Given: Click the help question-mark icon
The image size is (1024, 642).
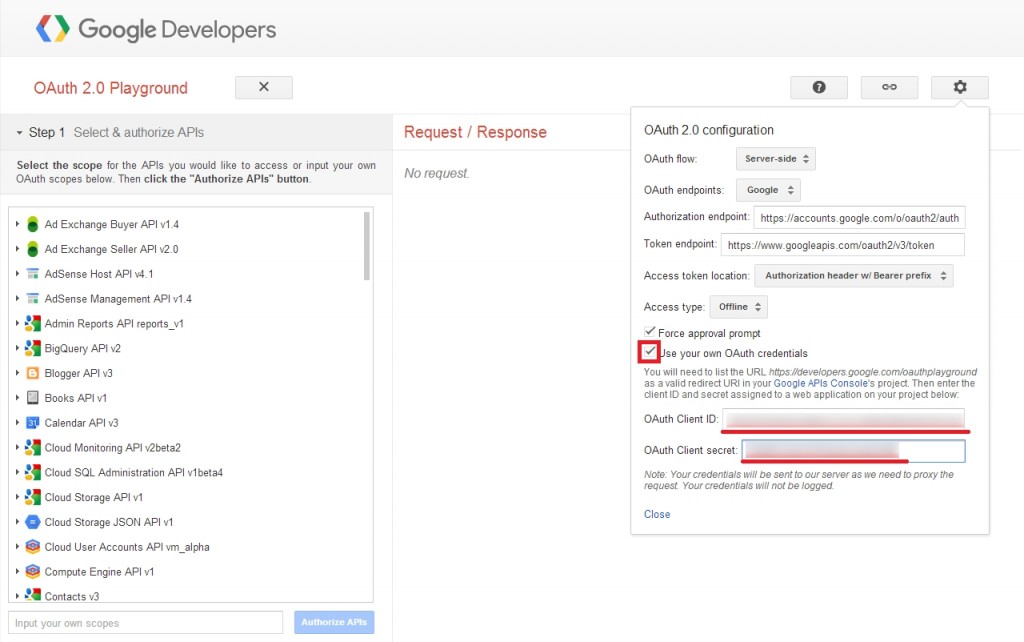Looking at the screenshot, I should click(x=818, y=87).
